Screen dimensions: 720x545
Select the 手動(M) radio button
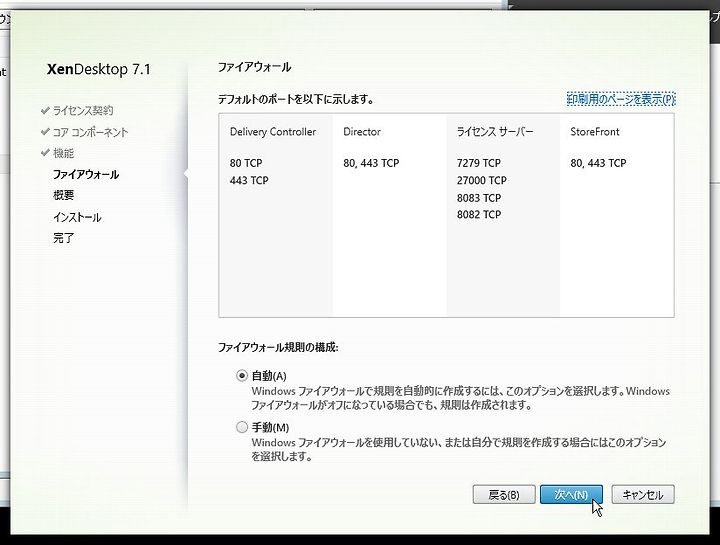[x=242, y=427]
